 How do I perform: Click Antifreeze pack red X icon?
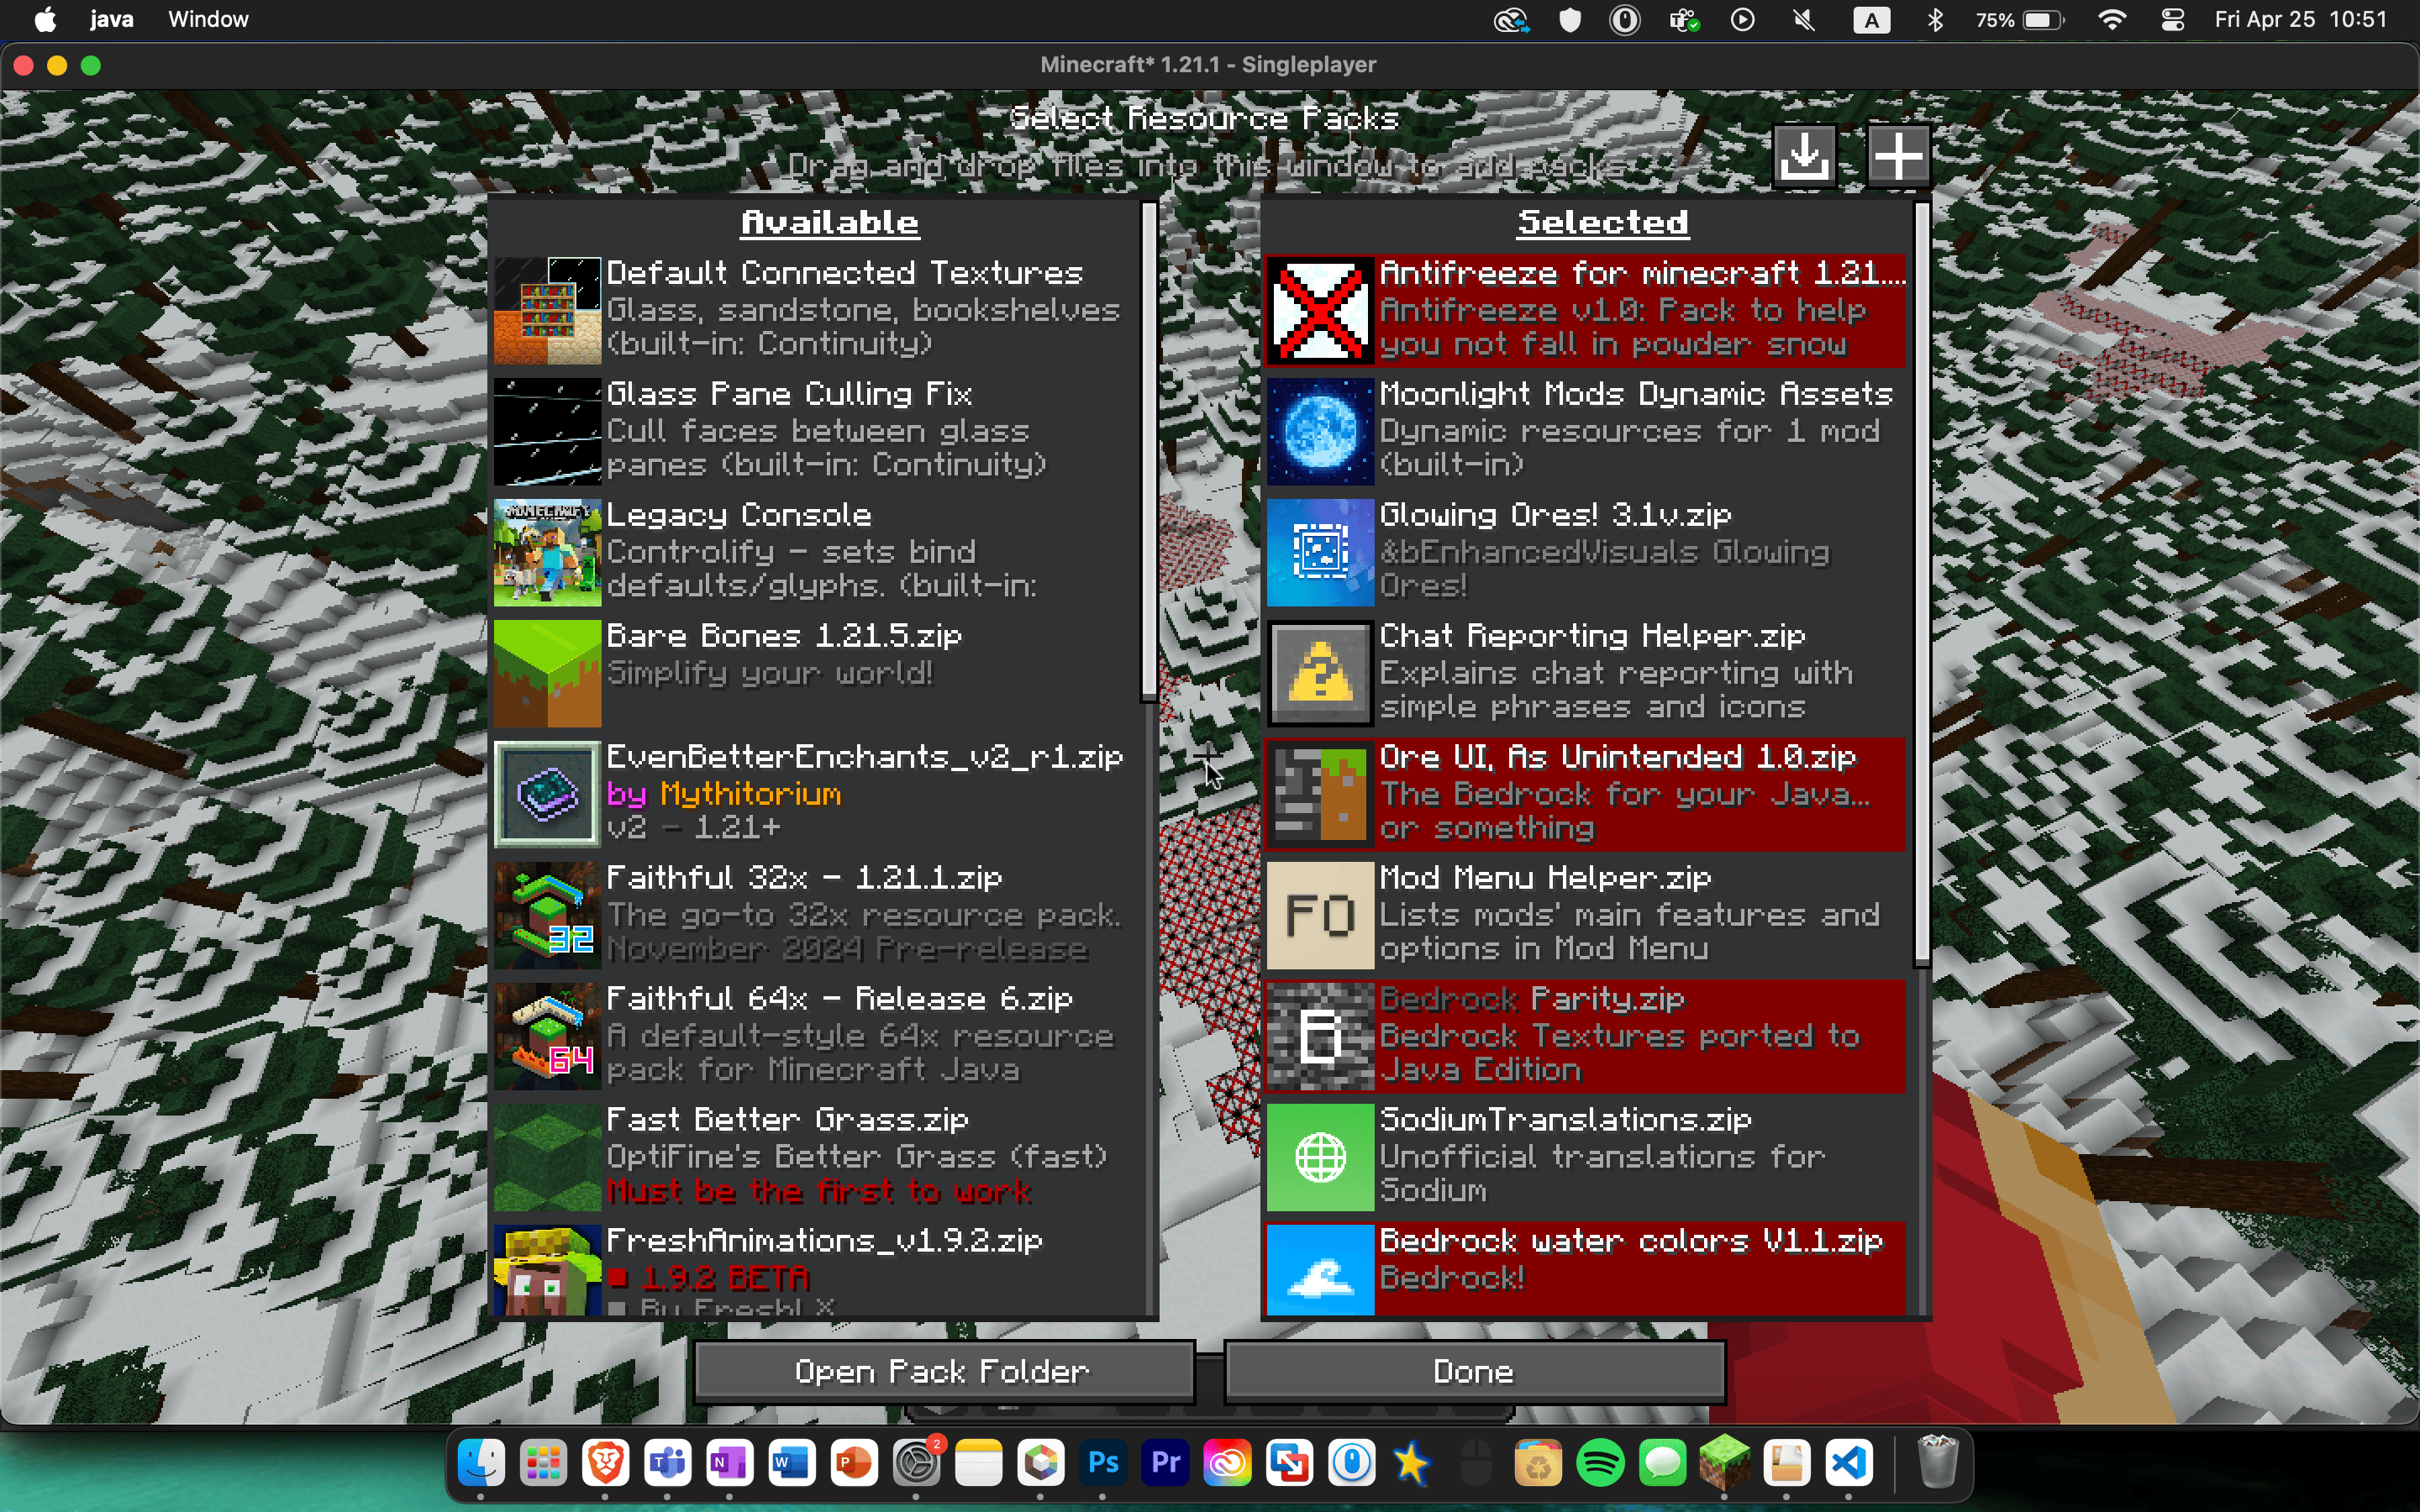1320,310
